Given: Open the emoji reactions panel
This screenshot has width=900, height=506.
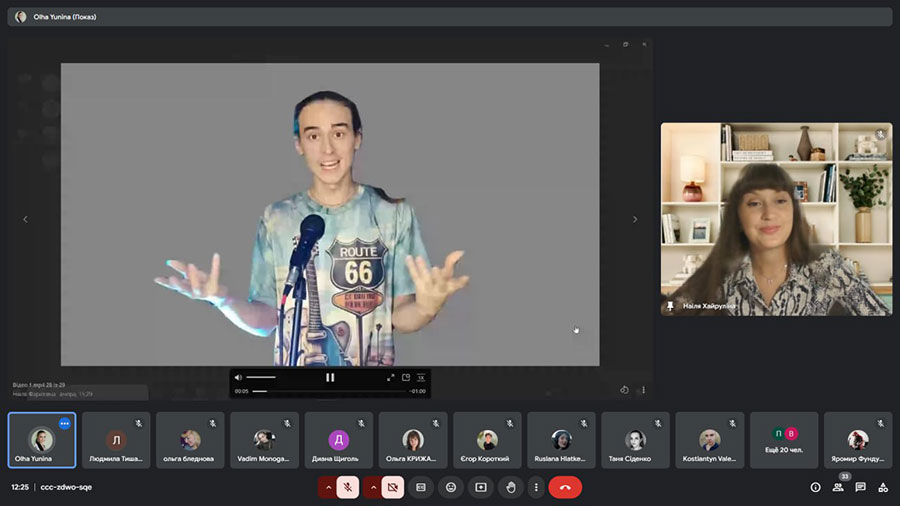Looking at the screenshot, I should coord(451,487).
